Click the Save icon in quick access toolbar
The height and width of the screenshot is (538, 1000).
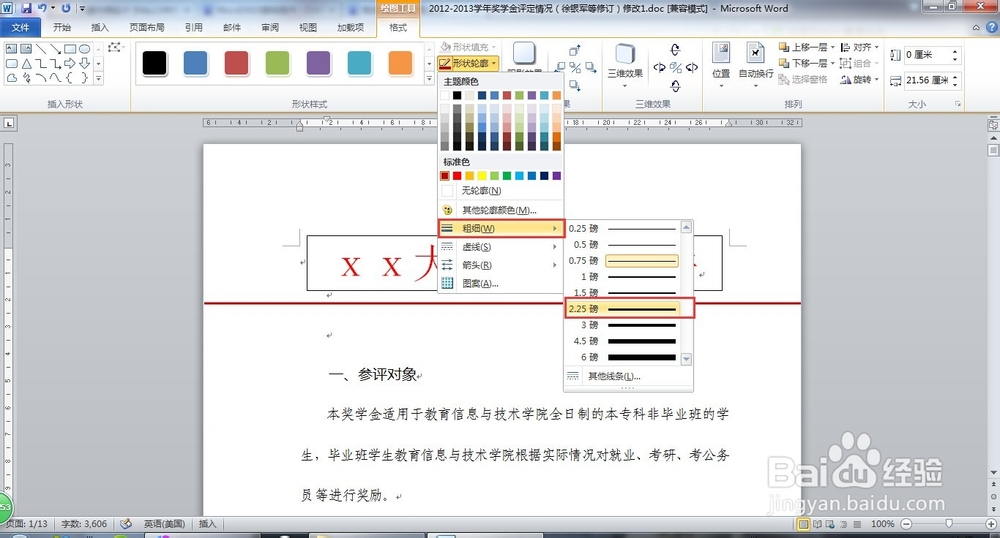coord(26,8)
